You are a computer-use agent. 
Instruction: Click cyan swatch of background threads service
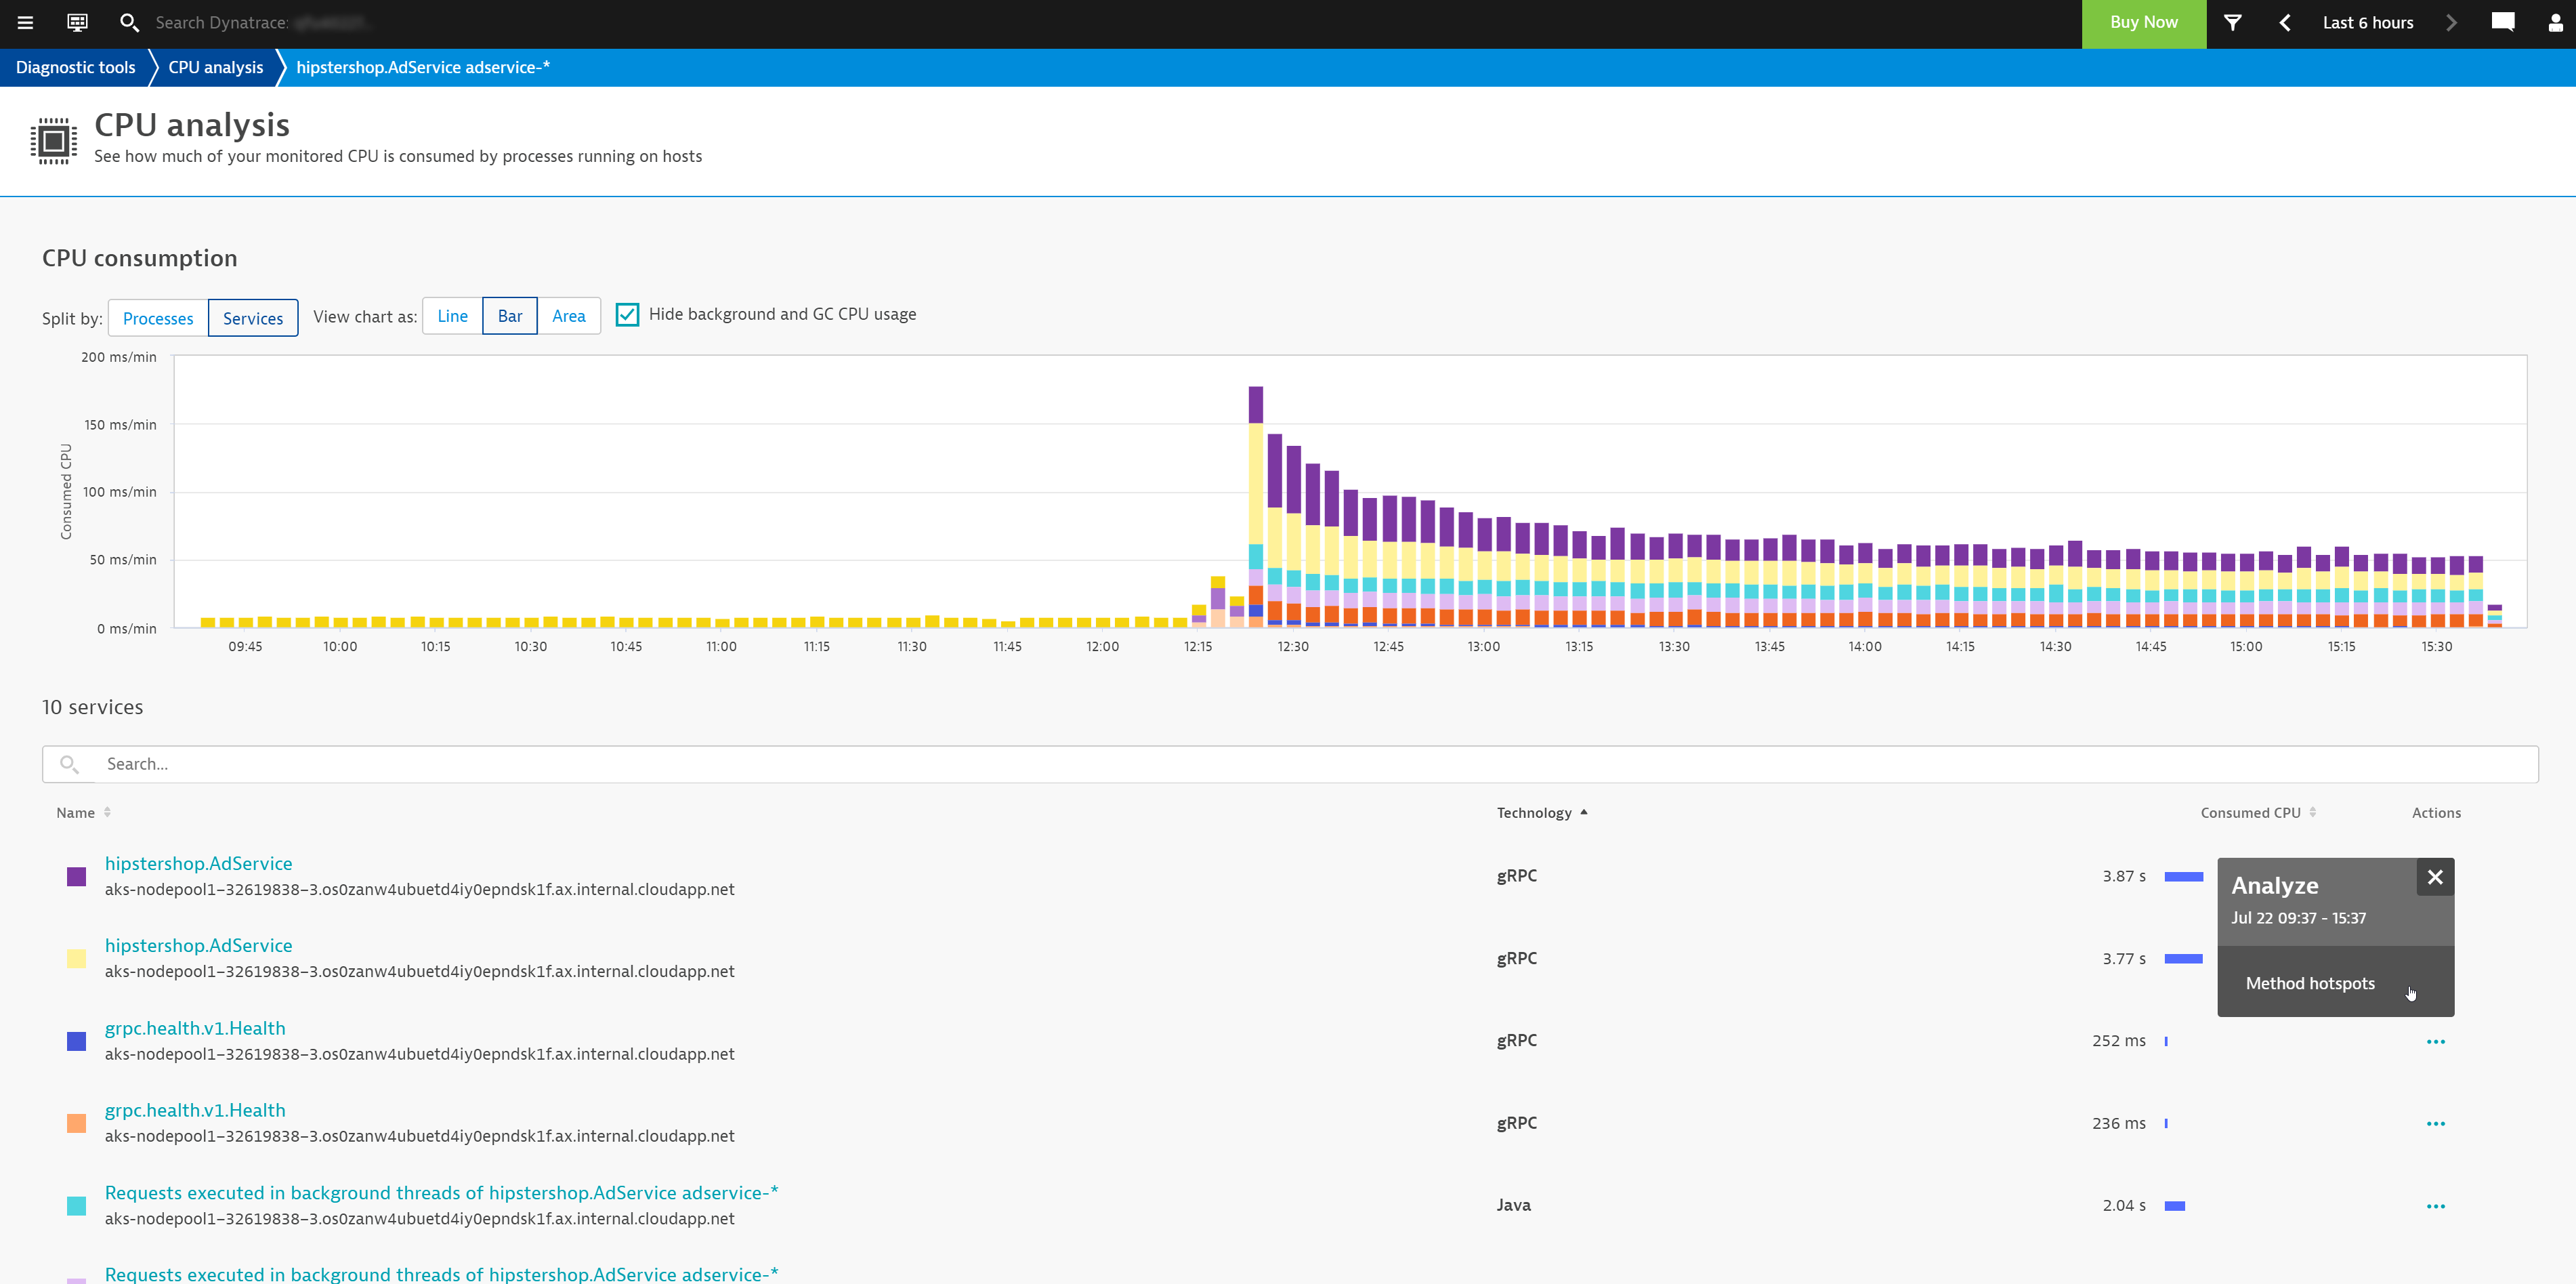click(x=76, y=1206)
